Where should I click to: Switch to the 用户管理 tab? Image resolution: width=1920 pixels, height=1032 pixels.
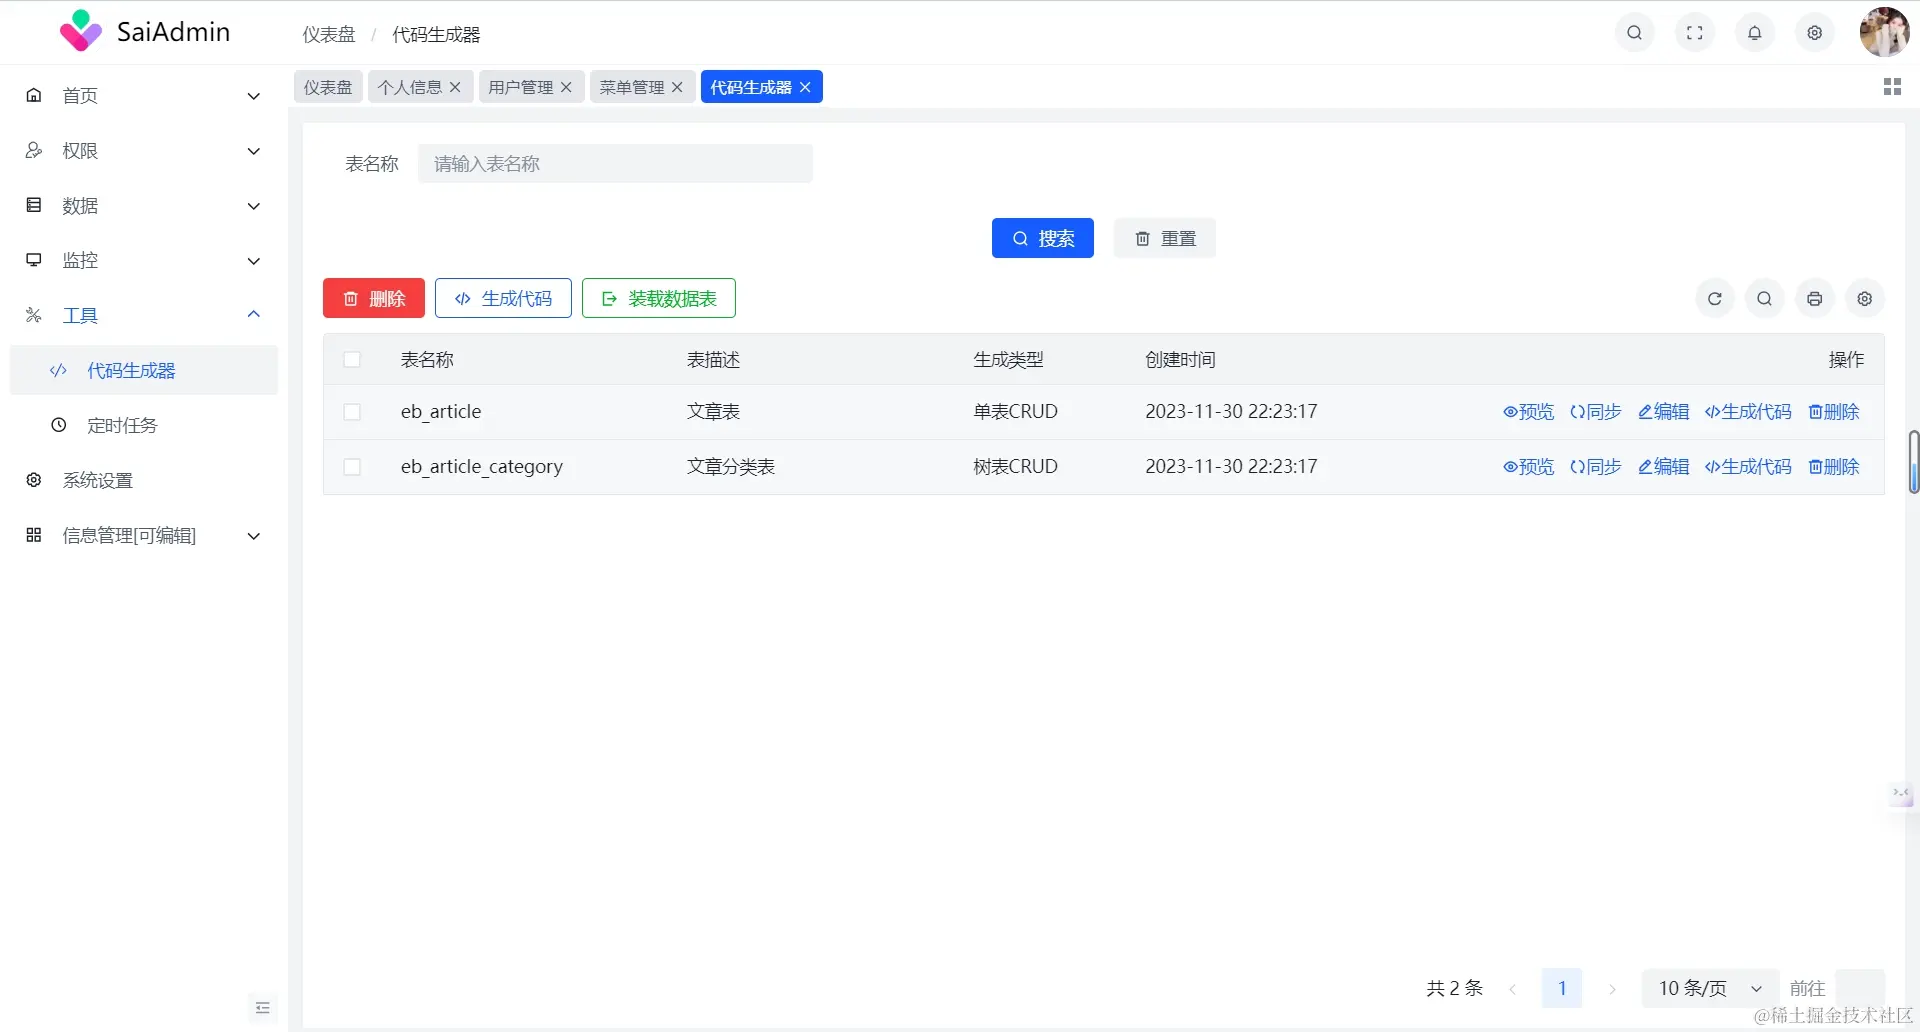tap(520, 86)
